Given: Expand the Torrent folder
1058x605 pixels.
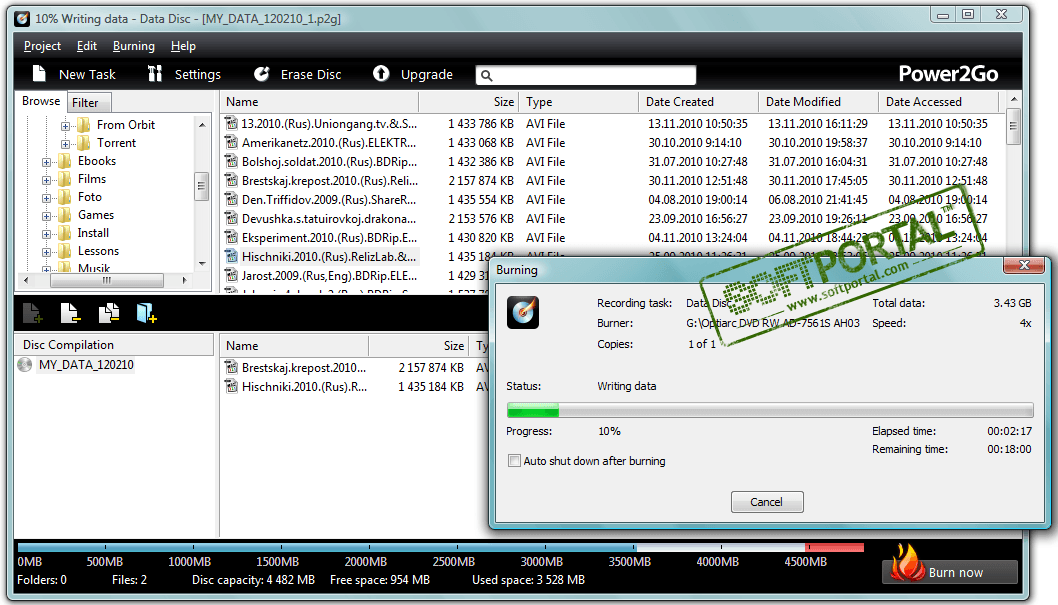Looking at the screenshot, I should (65, 144).
